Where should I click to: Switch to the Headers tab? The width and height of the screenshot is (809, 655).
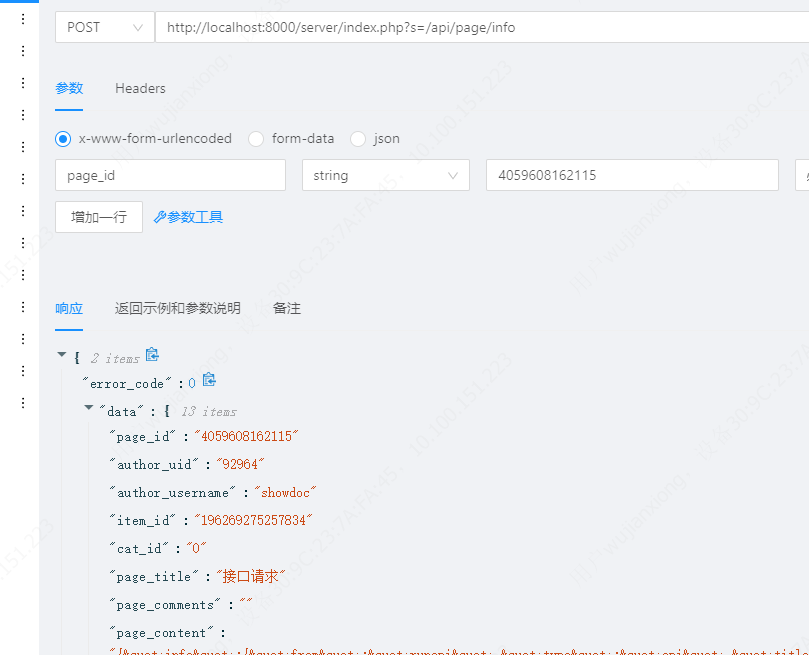[140, 88]
